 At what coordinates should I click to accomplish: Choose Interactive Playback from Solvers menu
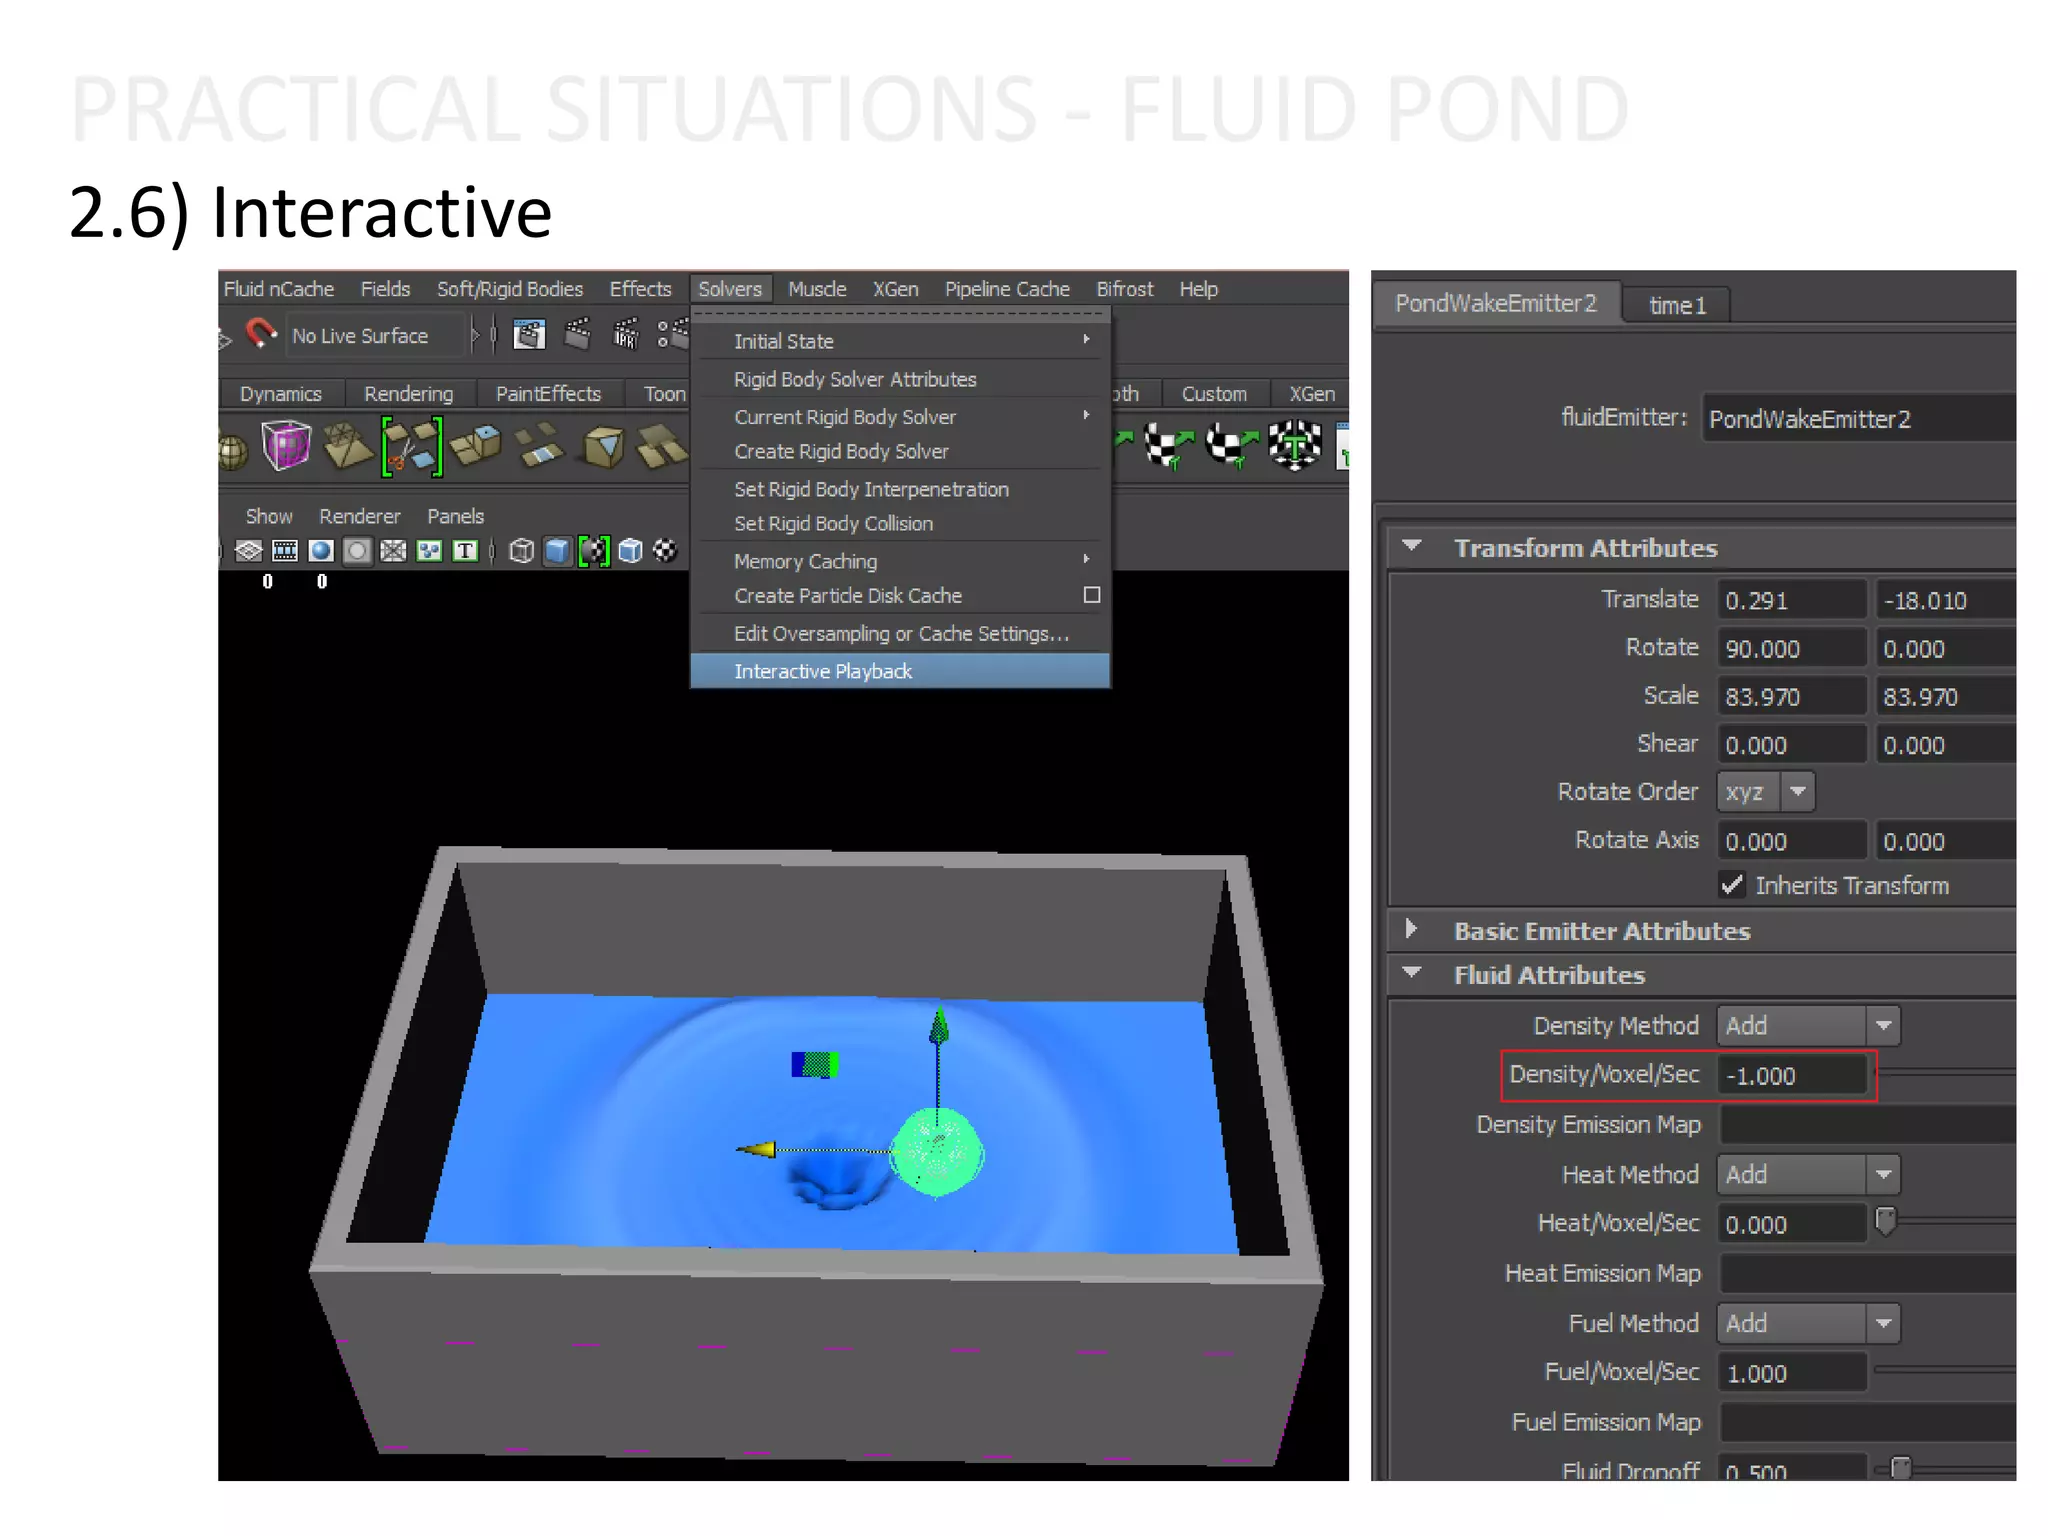[x=900, y=671]
